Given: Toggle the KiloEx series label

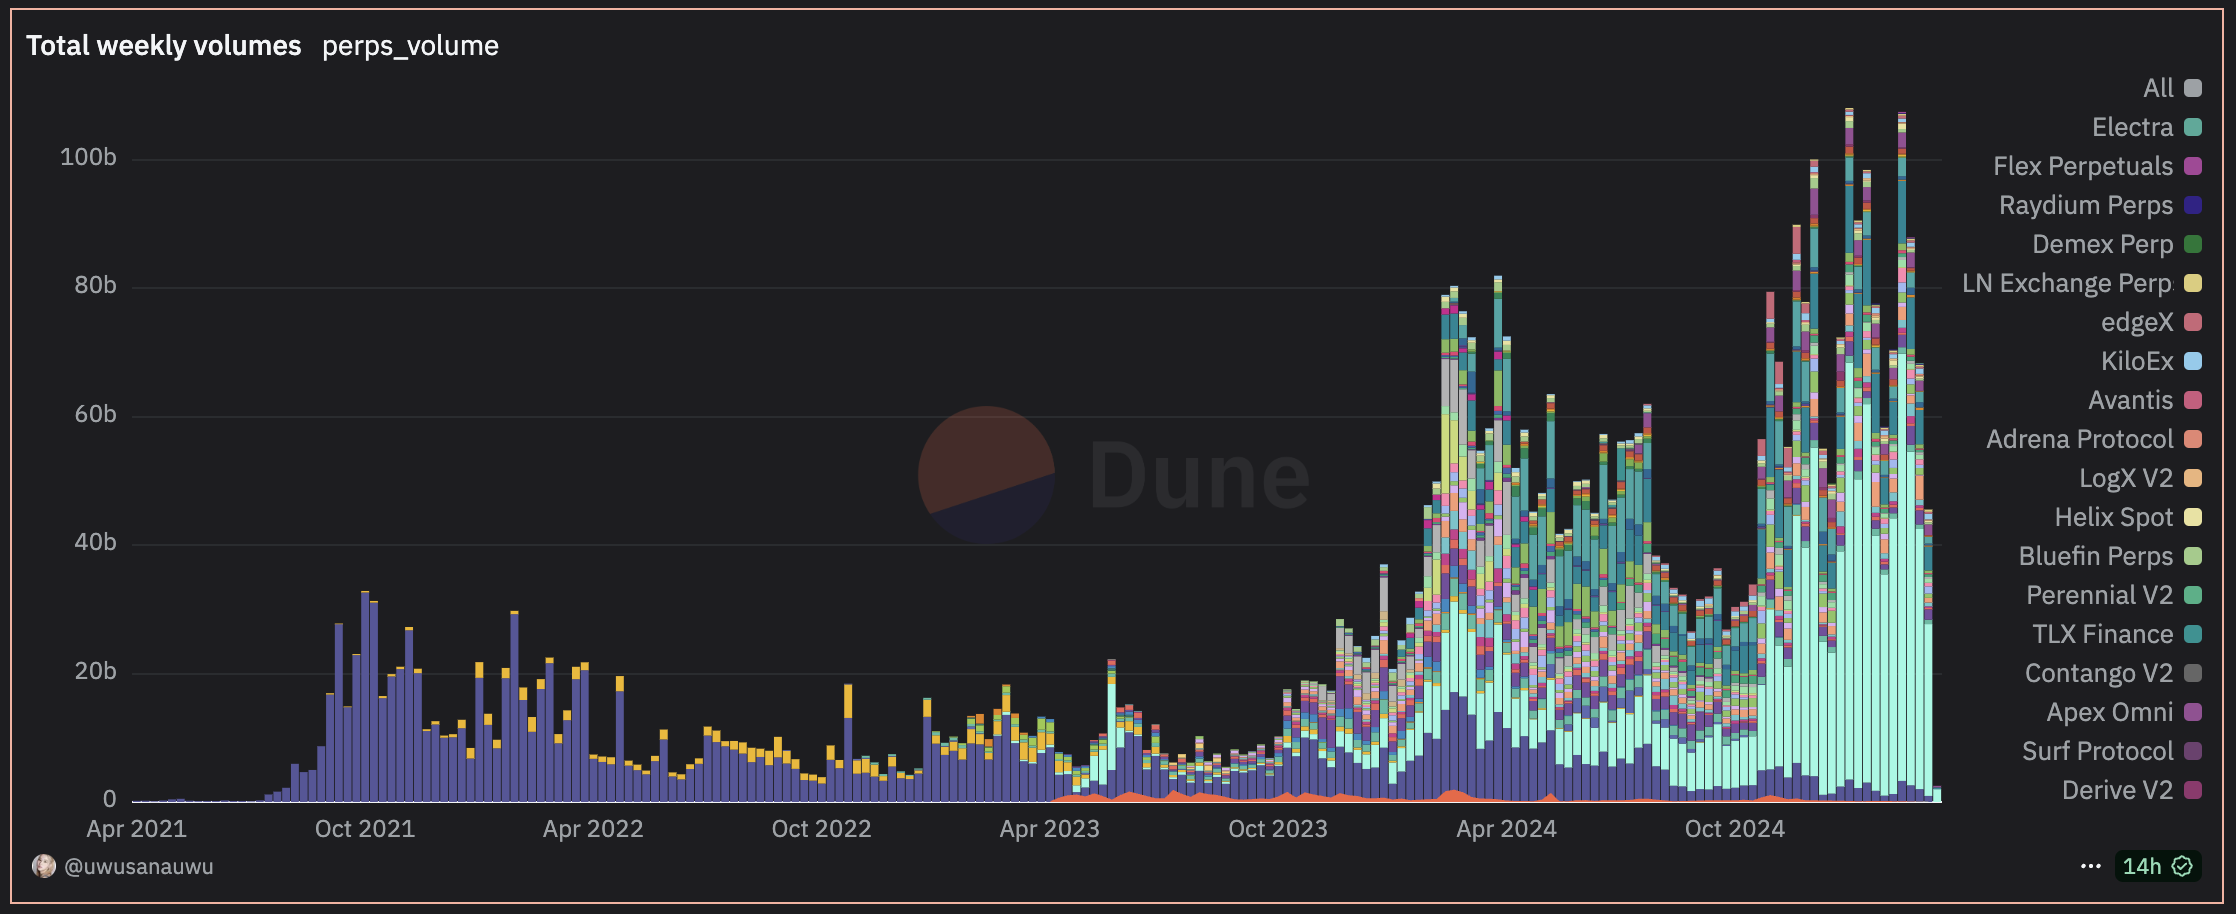Looking at the screenshot, I should click(x=2137, y=361).
